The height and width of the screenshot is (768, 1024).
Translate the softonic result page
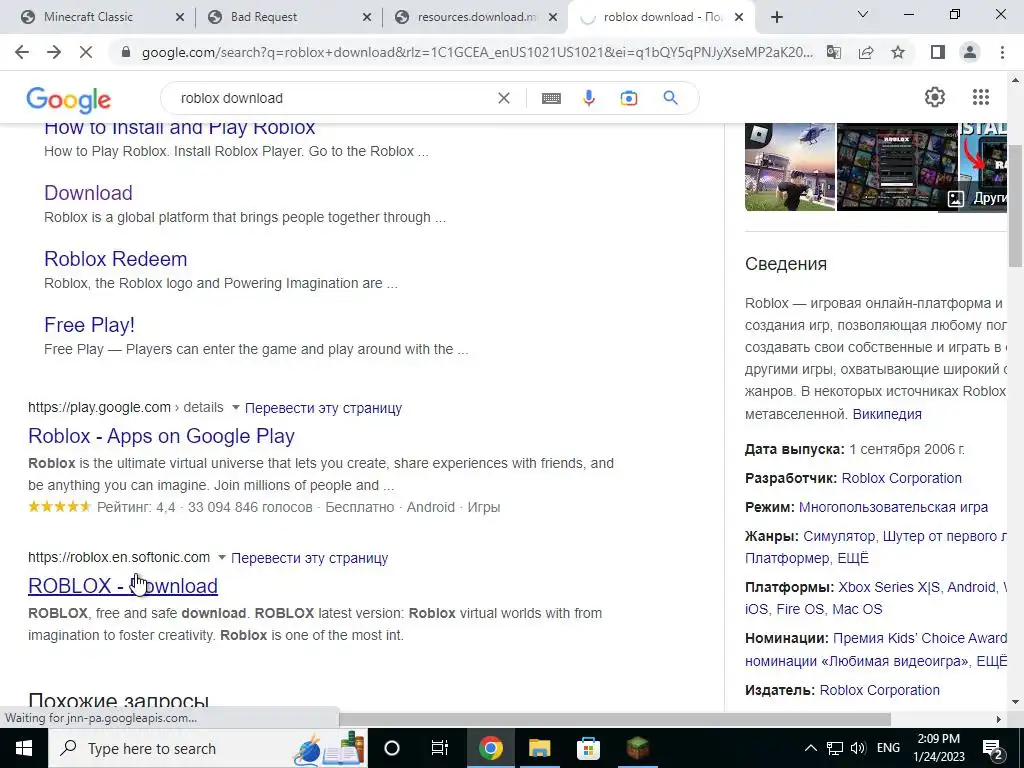(310, 558)
